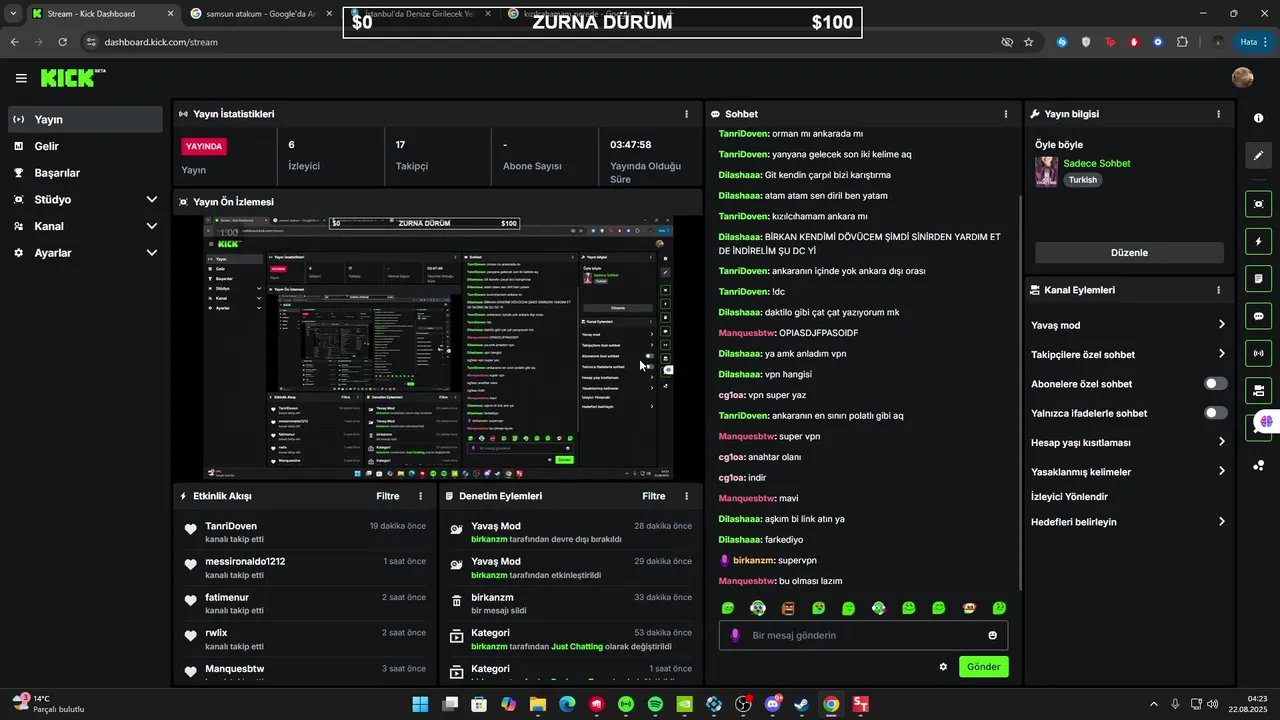Click the TanriDoven follow event row
The width and height of the screenshot is (1280, 720).
(305, 532)
